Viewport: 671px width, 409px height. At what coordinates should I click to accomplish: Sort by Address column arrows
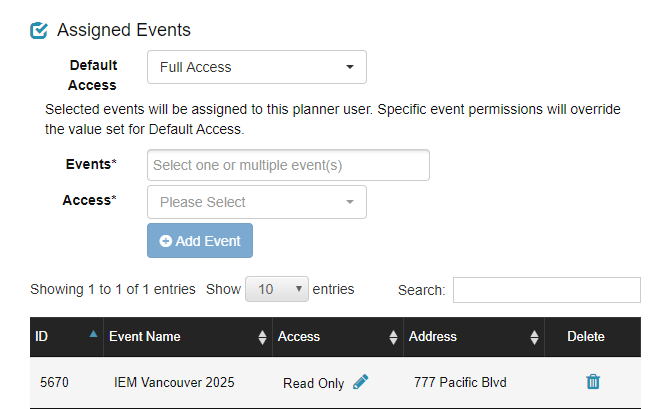(534, 337)
